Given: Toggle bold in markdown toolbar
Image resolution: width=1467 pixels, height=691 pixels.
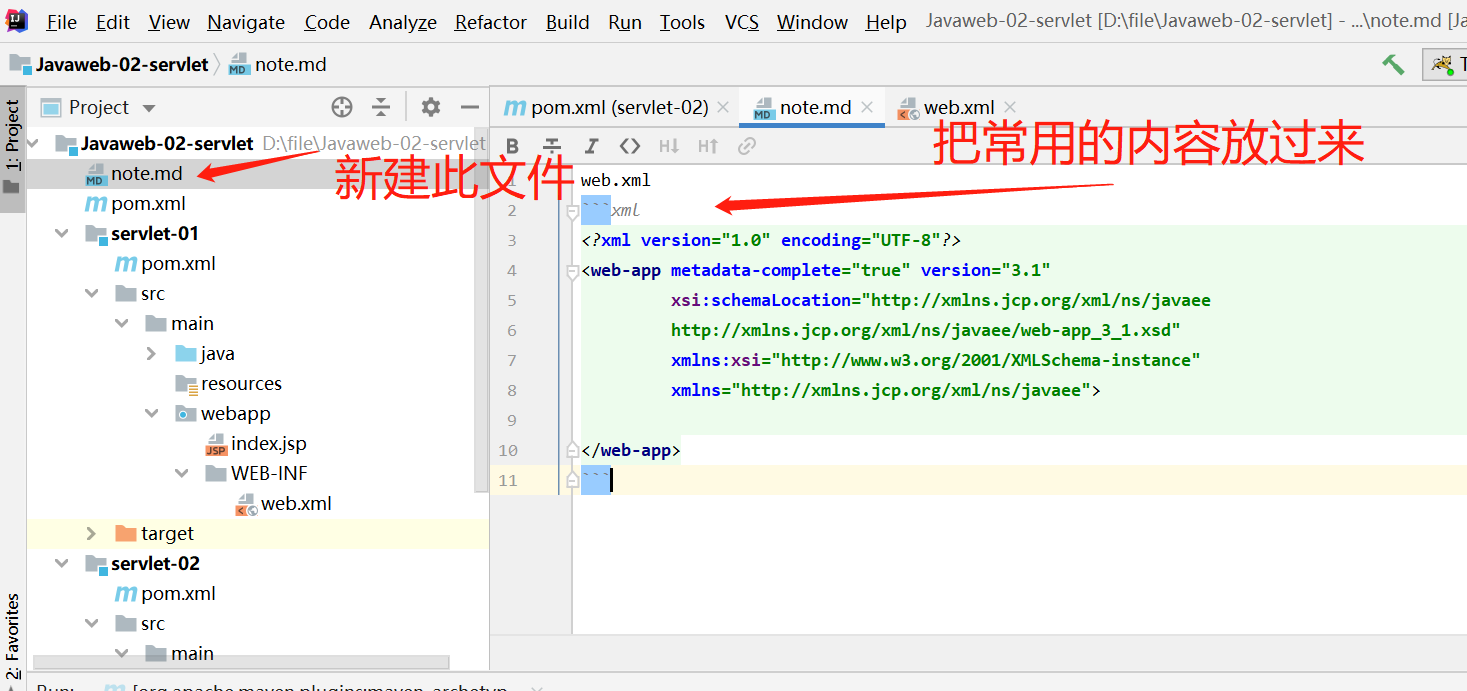Looking at the screenshot, I should (x=513, y=146).
